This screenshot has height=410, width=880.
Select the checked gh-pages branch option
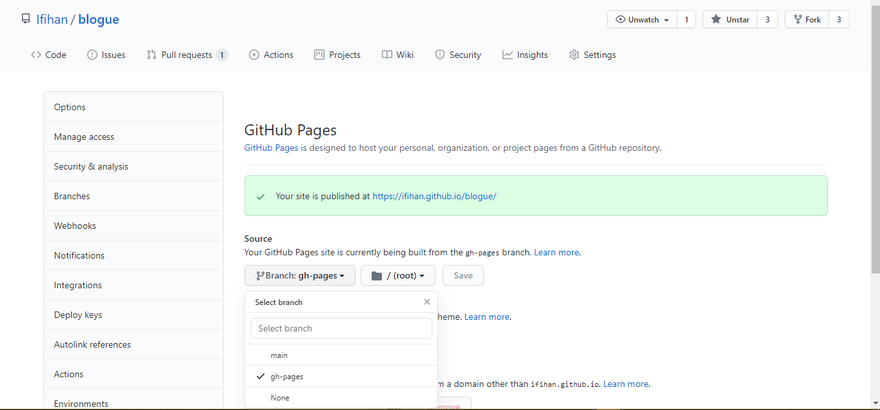tap(286, 376)
